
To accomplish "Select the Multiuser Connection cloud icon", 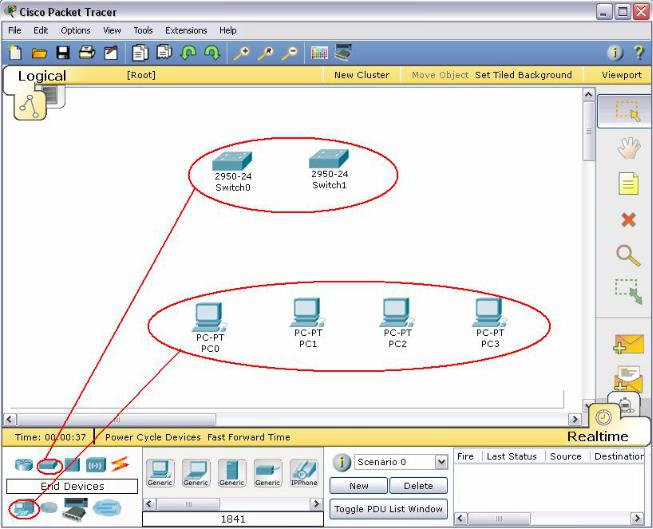I will click(x=107, y=508).
